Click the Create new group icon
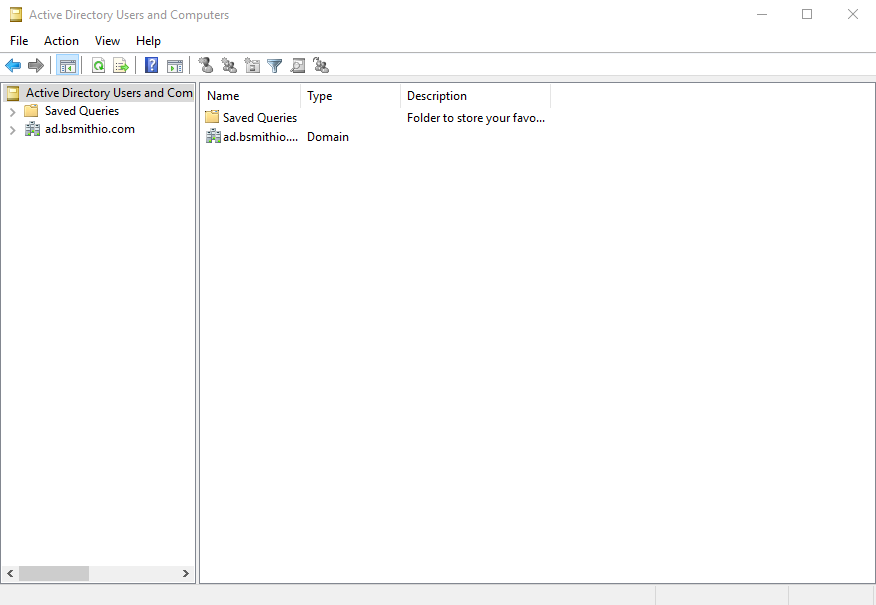876x605 pixels. pos(229,65)
